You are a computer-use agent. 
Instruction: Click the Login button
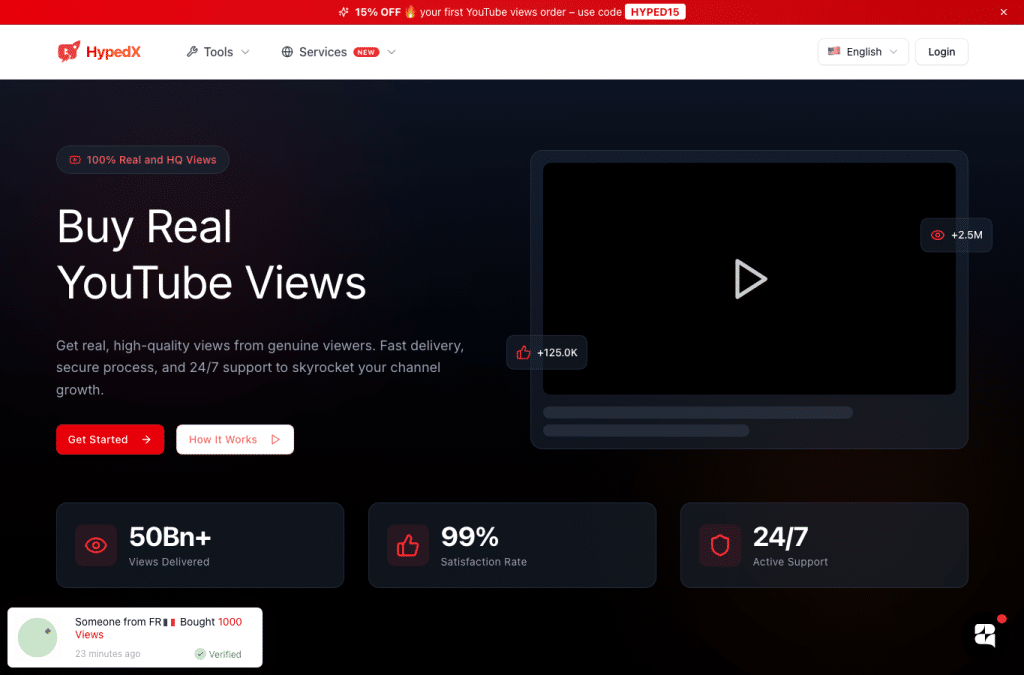(941, 52)
